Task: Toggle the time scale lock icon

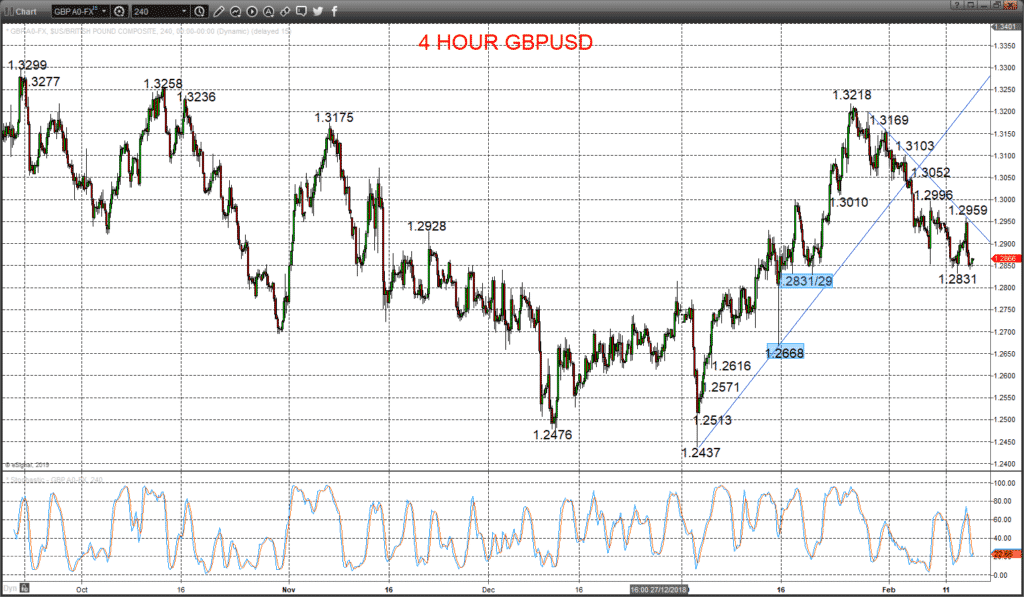Action: [25, 587]
